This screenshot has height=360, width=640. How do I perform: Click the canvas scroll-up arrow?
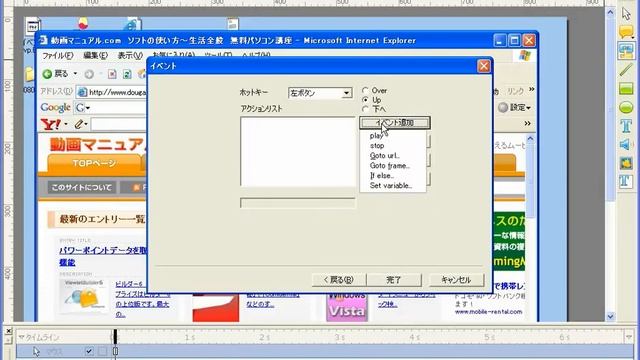tap(611, 12)
